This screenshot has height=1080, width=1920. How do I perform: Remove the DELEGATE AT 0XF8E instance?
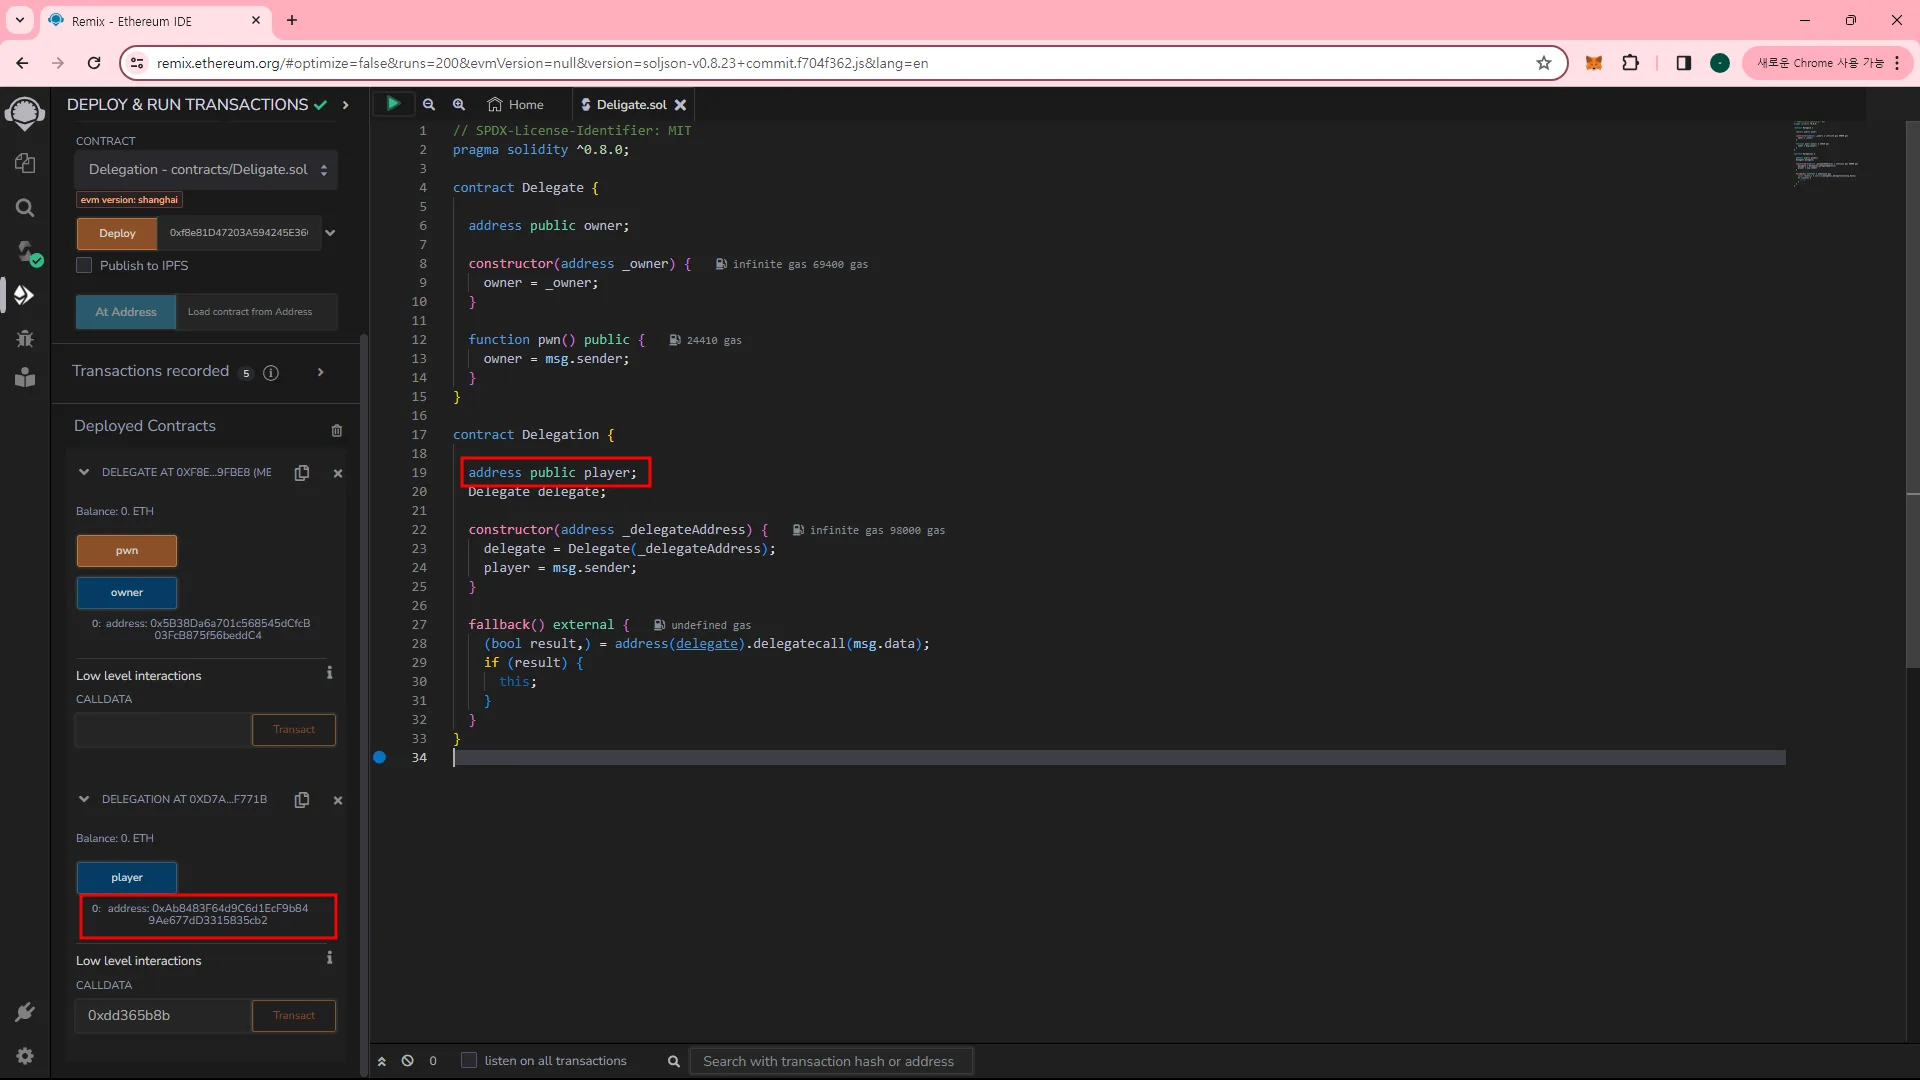(338, 473)
